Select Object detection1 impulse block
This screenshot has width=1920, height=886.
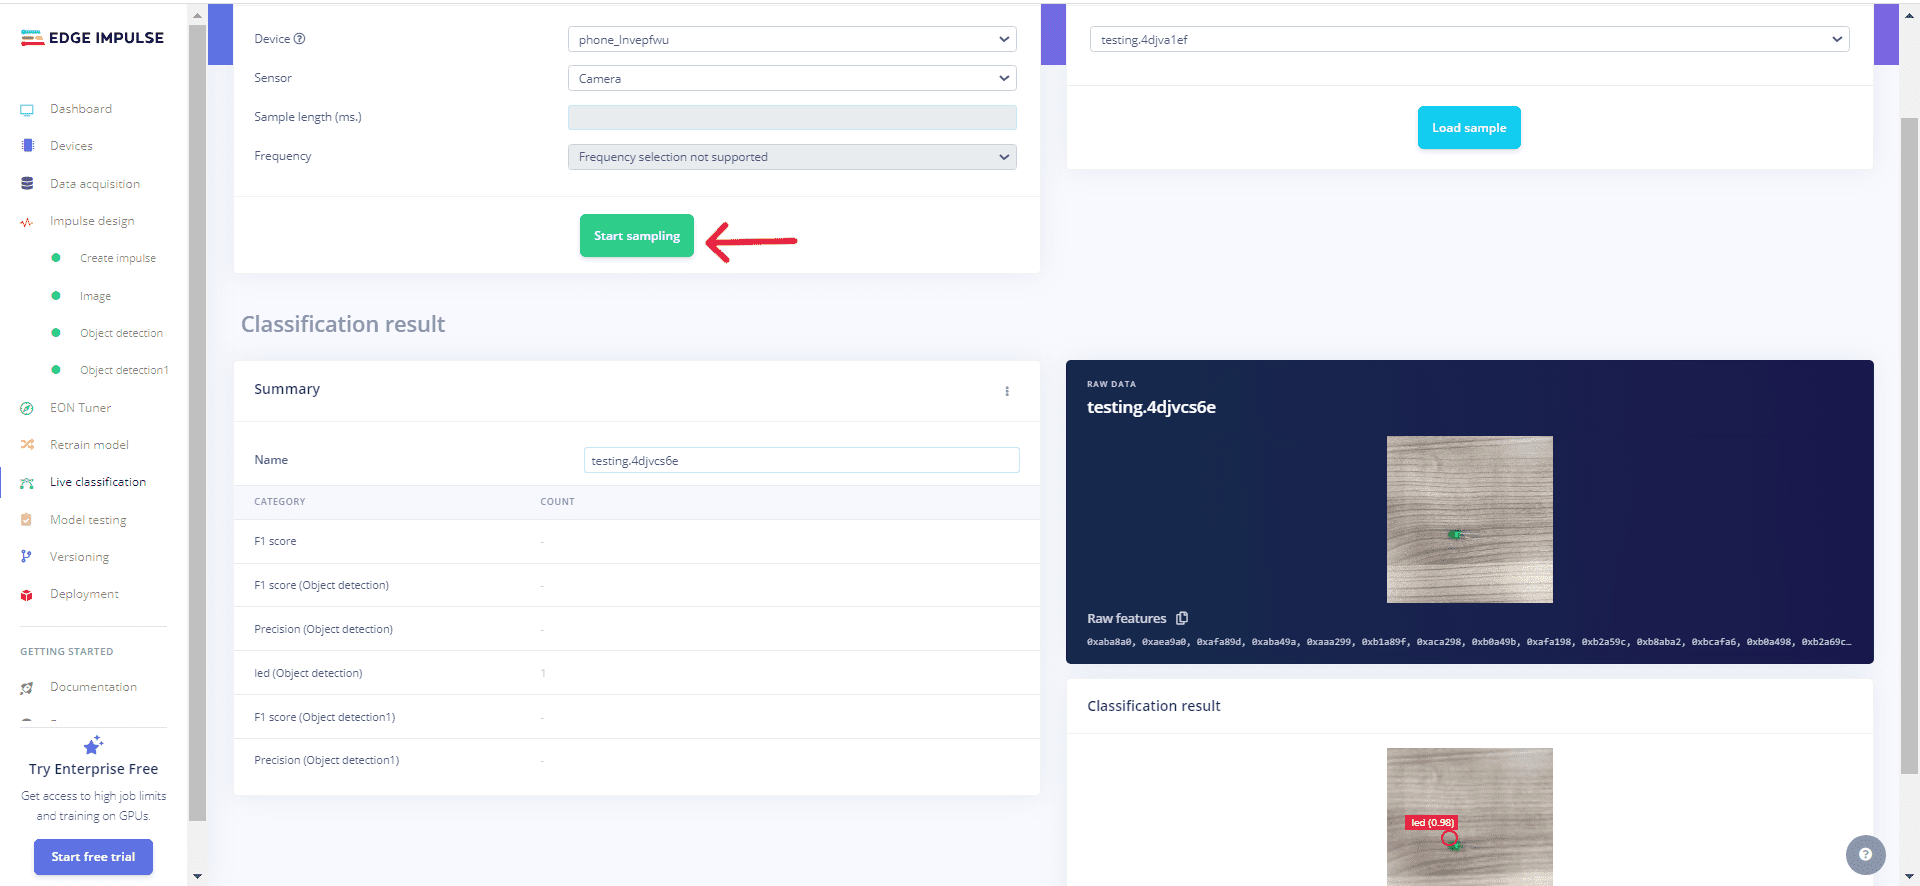coord(124,370)
